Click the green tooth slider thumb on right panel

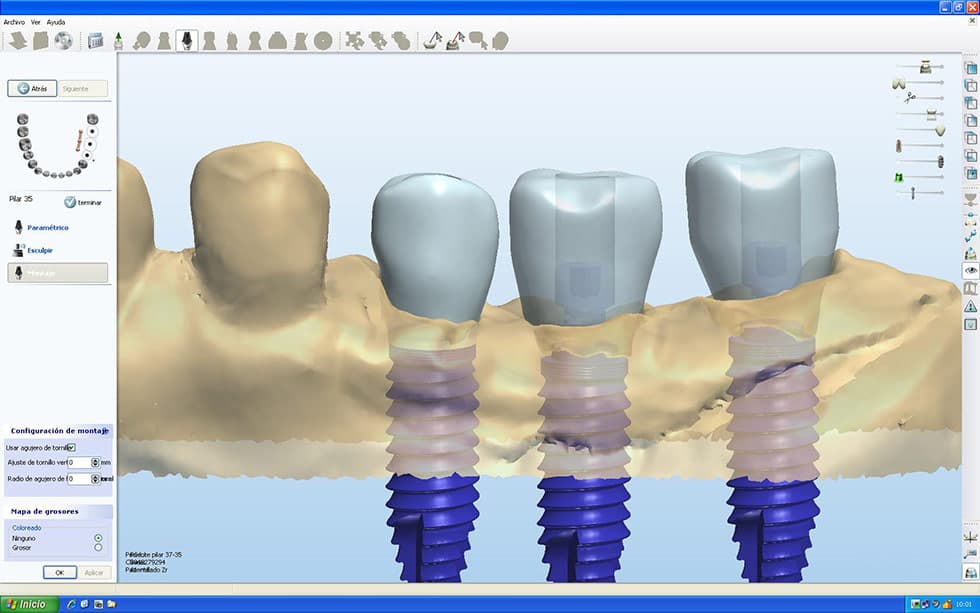[x=899, y=176]
